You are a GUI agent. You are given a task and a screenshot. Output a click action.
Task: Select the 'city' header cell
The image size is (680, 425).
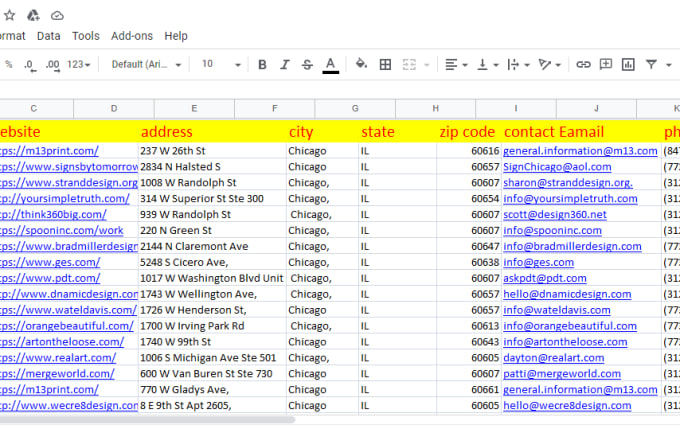322,132
